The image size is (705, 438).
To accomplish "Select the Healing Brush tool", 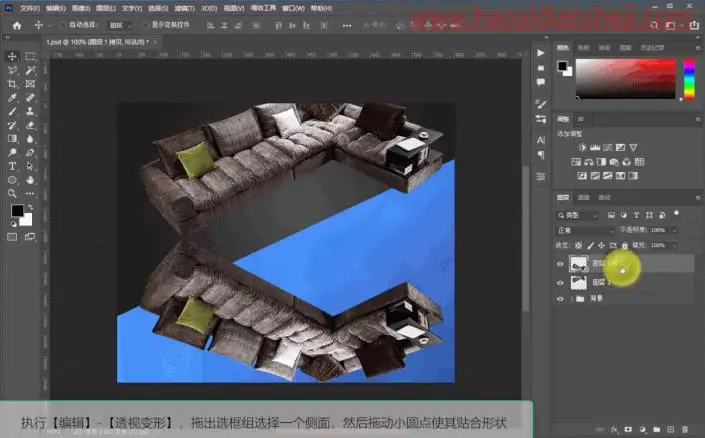I will [30, 98].
